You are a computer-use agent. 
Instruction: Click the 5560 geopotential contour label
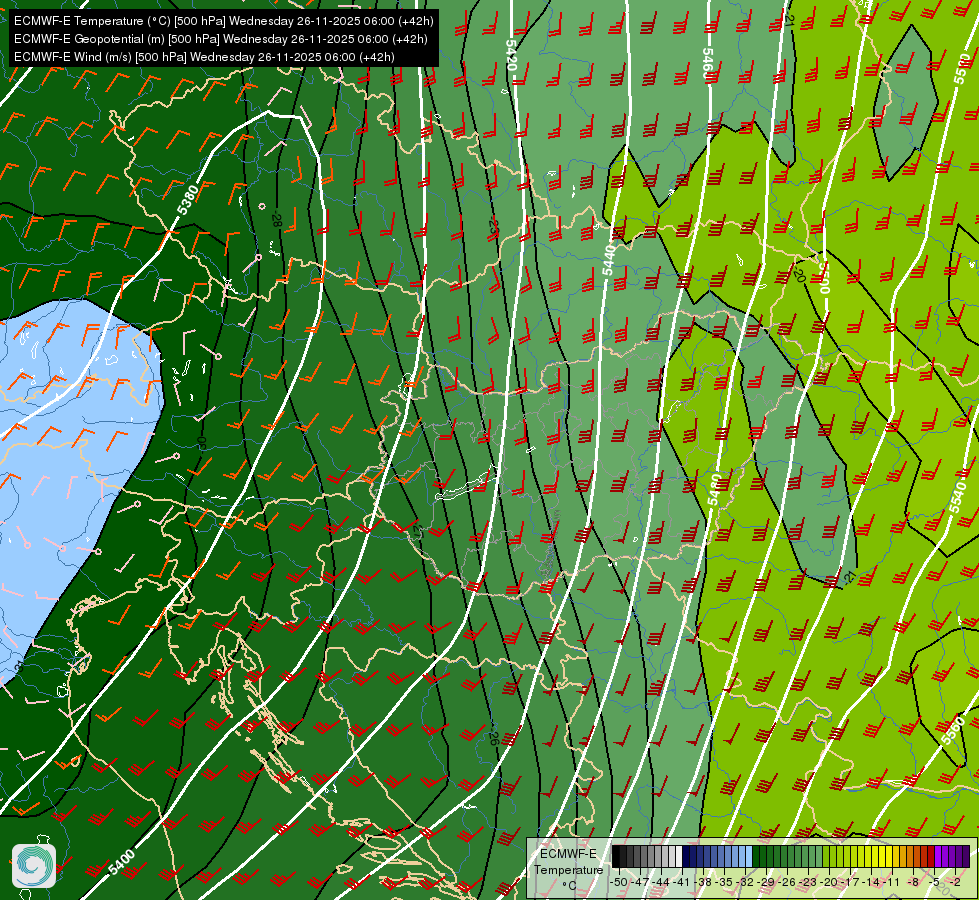pyautogui.click(x=953, y=731)
